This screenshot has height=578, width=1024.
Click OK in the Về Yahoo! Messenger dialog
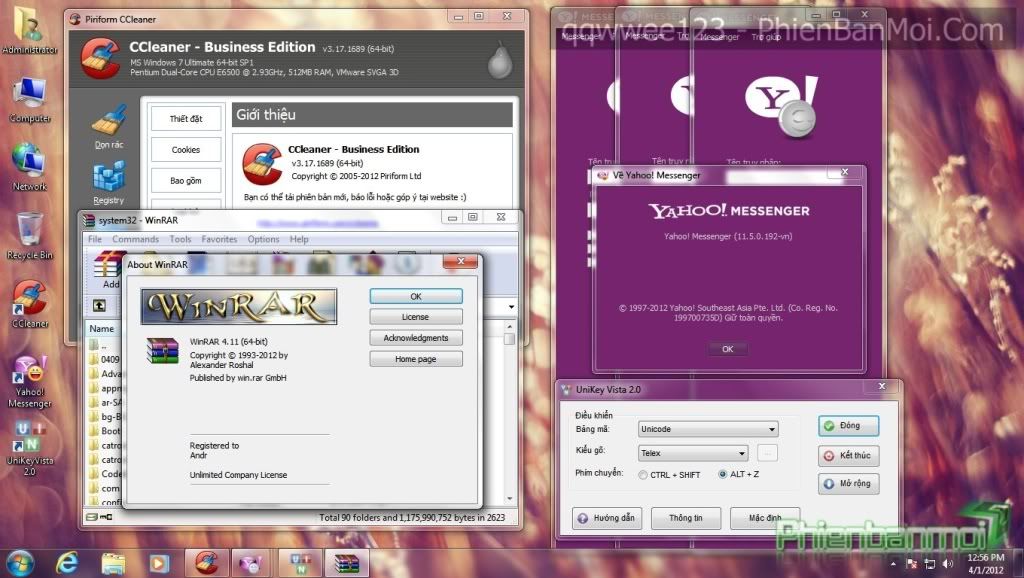[728, 349]
